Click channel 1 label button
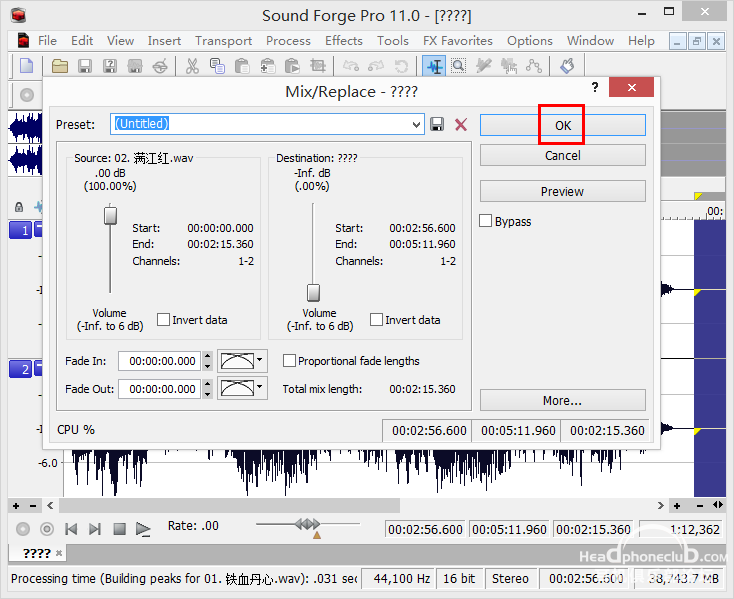 coord(21,230)
